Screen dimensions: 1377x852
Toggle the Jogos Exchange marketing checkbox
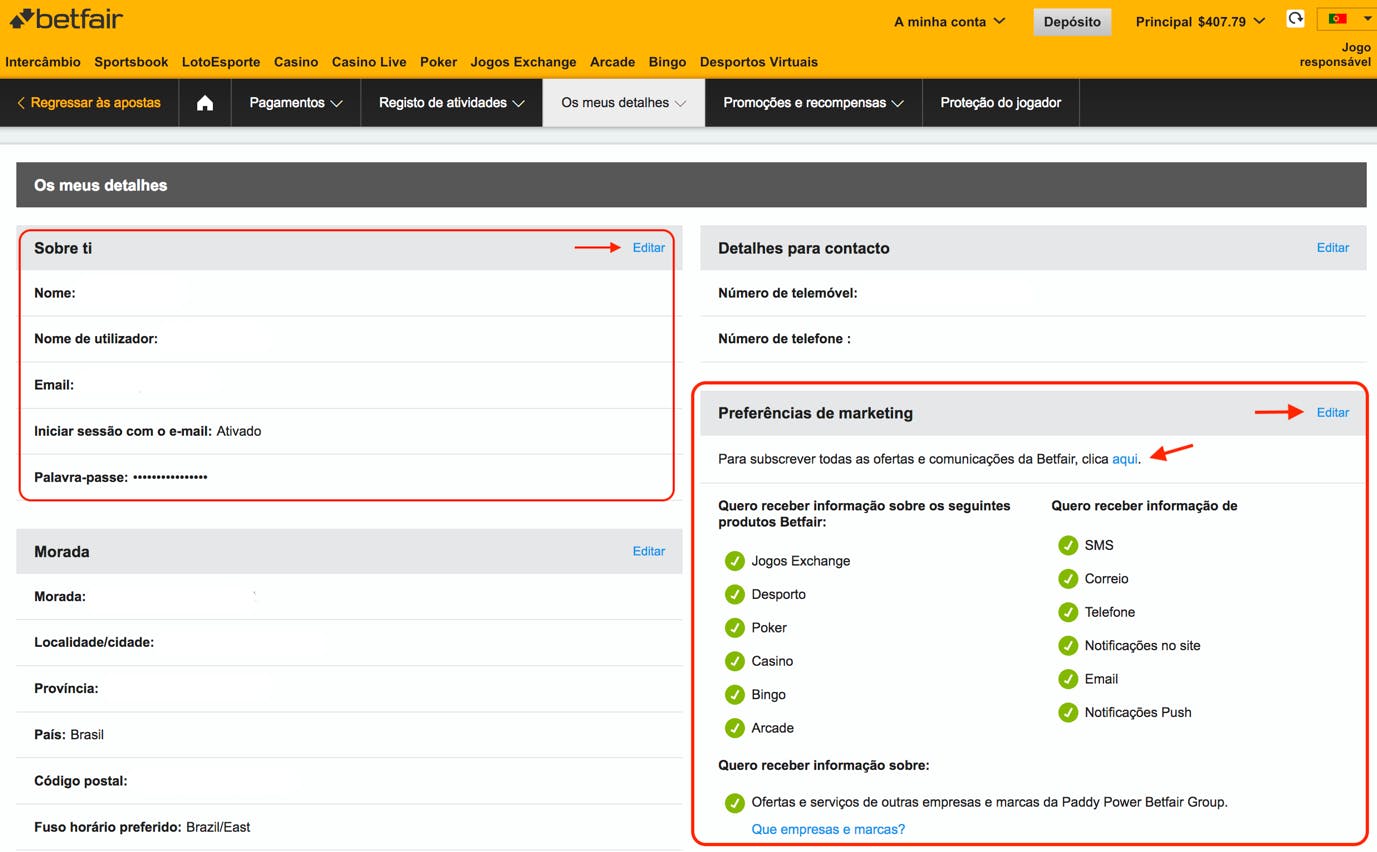coord(735,561)
